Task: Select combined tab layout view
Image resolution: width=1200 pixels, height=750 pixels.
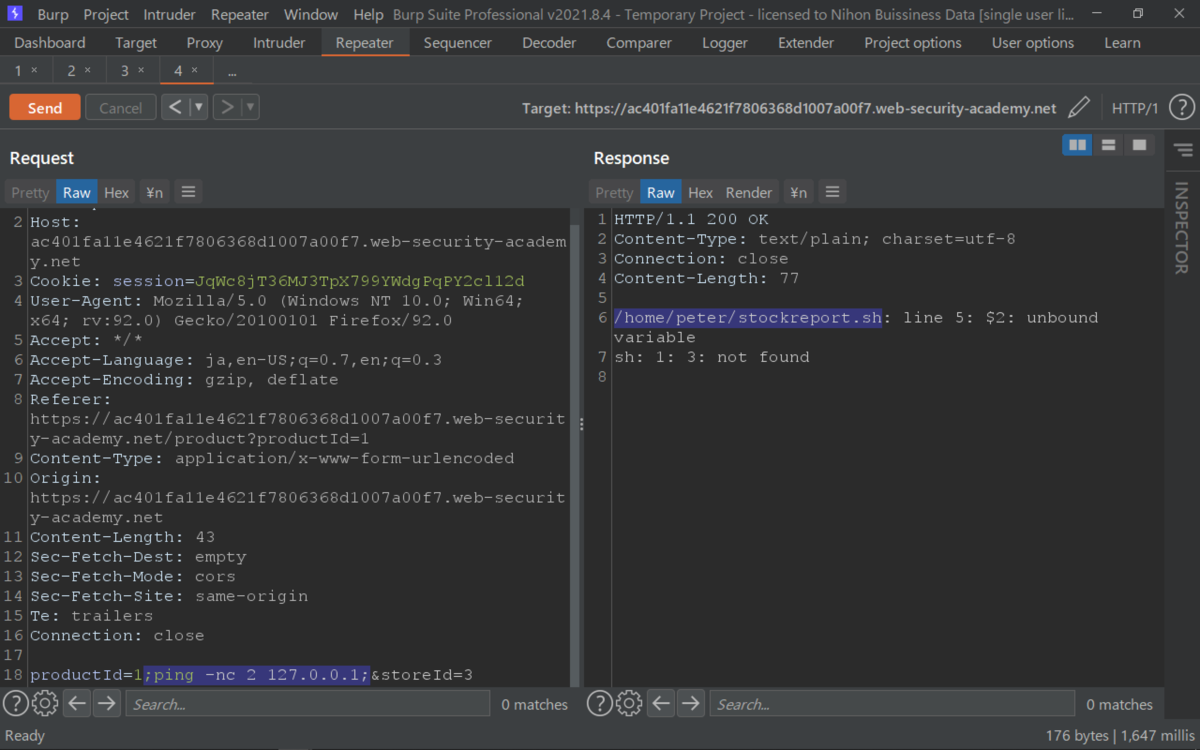Action: pyautogui.click(x=1139, y=145)
